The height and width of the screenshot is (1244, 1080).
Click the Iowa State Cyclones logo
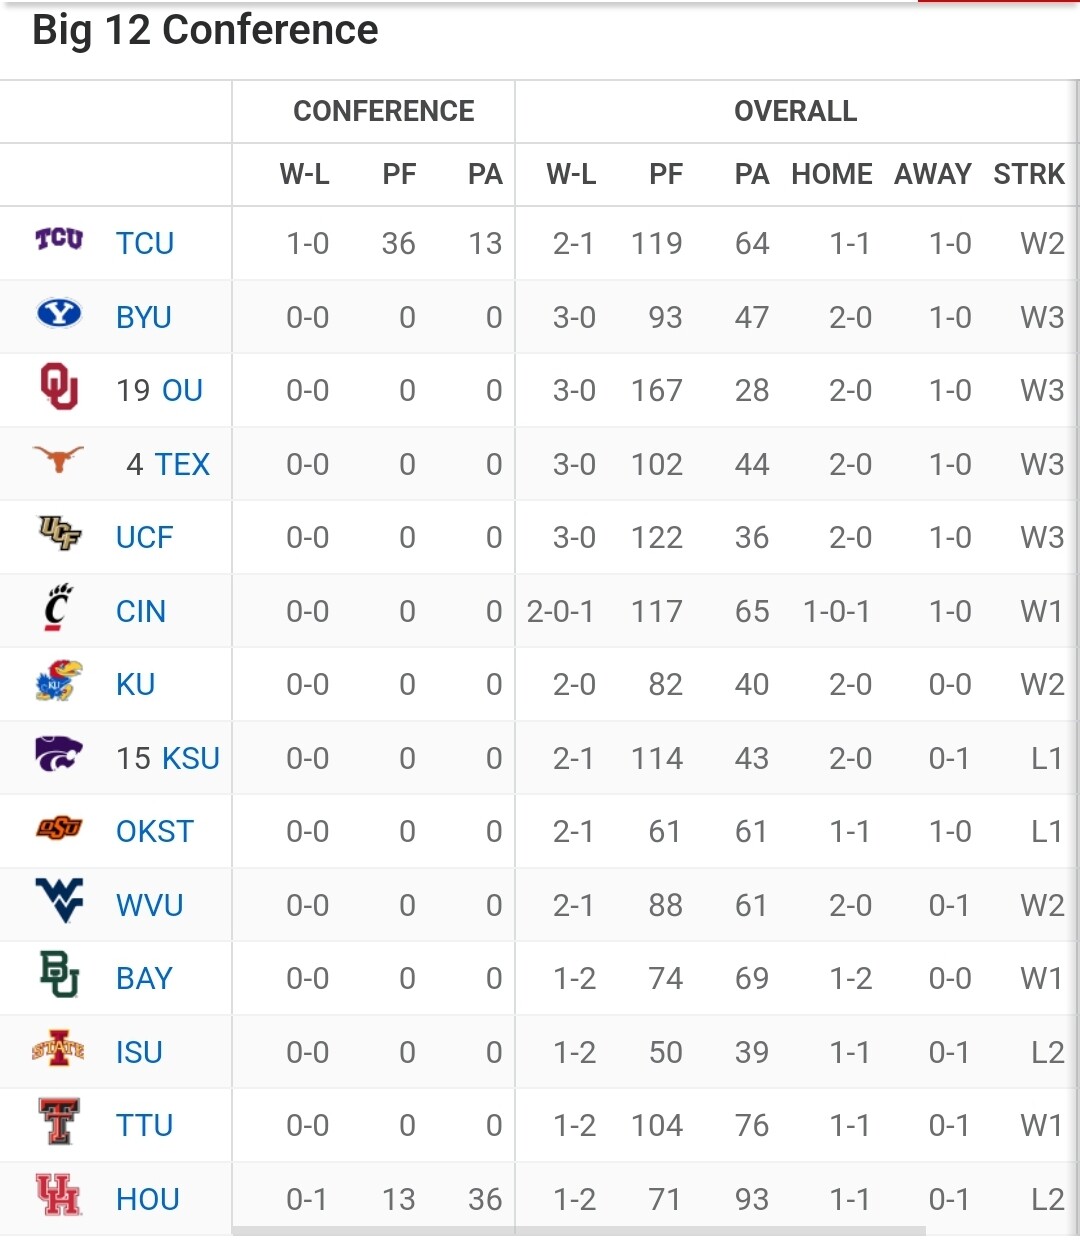(x=59, y=1049)
